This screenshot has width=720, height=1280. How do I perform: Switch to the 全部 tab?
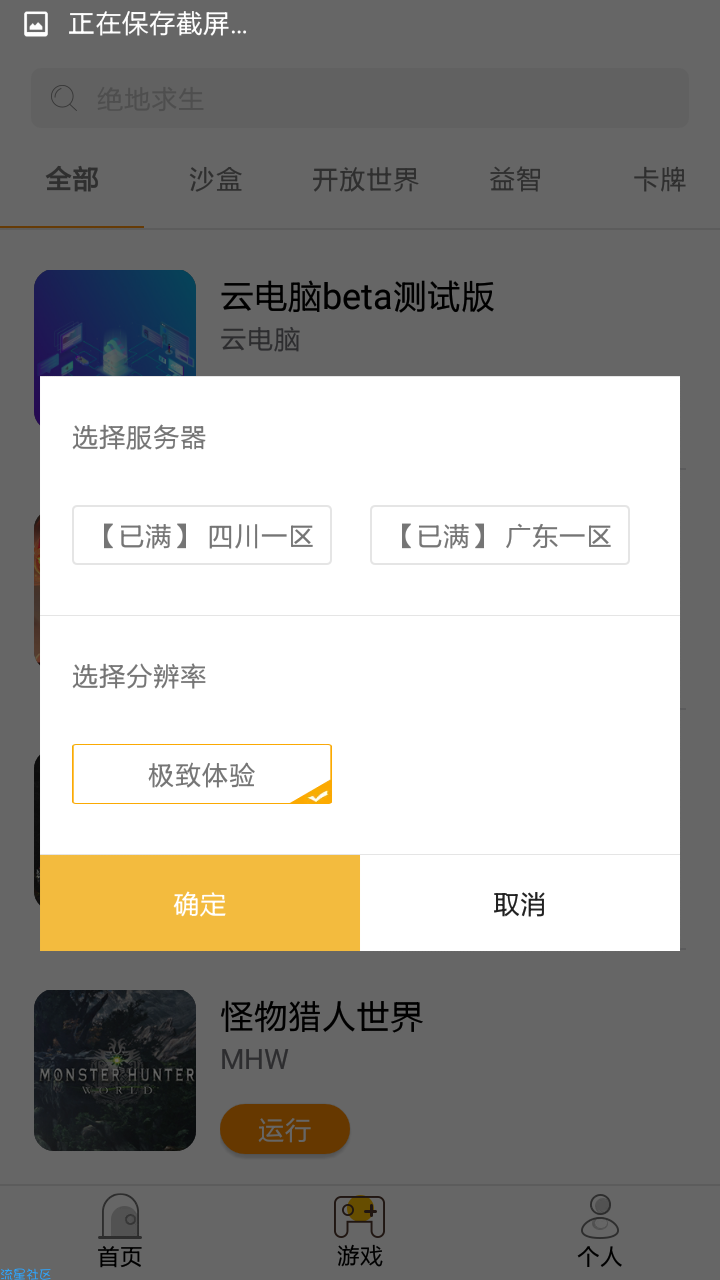pyautogui.click(x=72, y=180)
